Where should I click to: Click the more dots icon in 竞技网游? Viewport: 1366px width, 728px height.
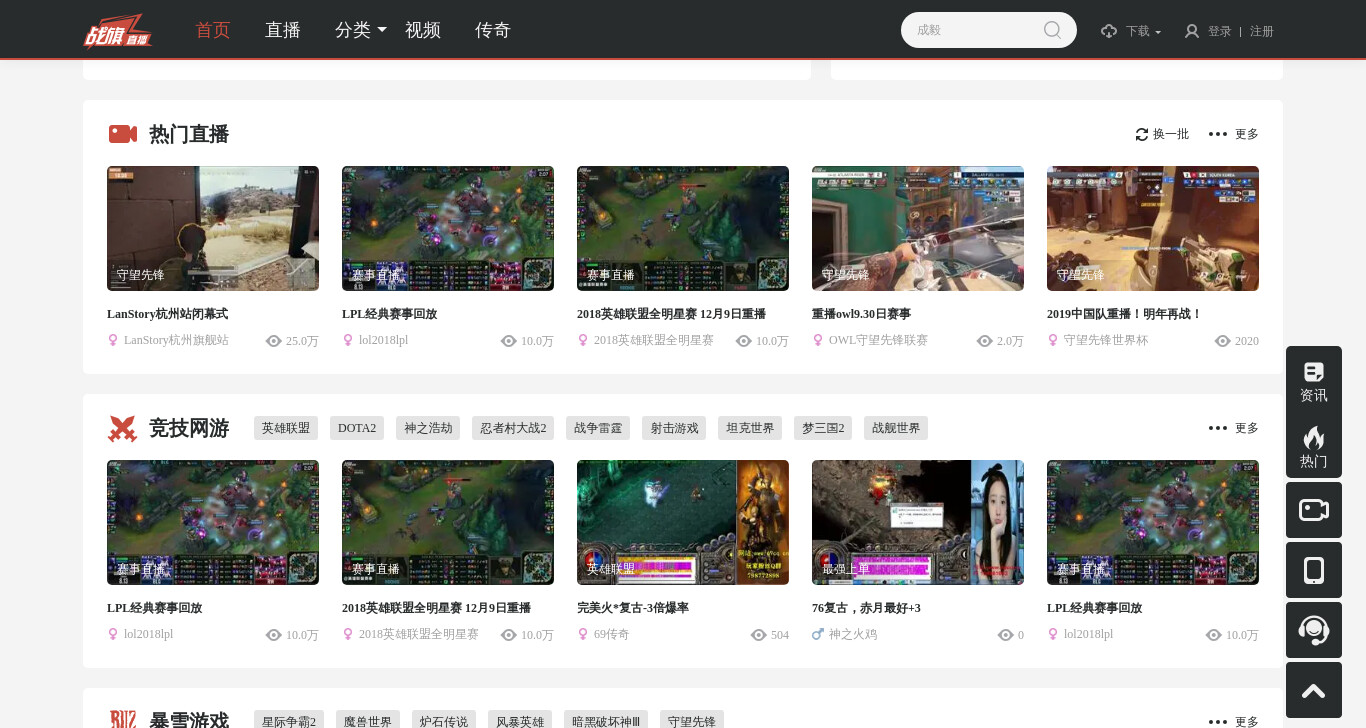[x=1217, y=428]
